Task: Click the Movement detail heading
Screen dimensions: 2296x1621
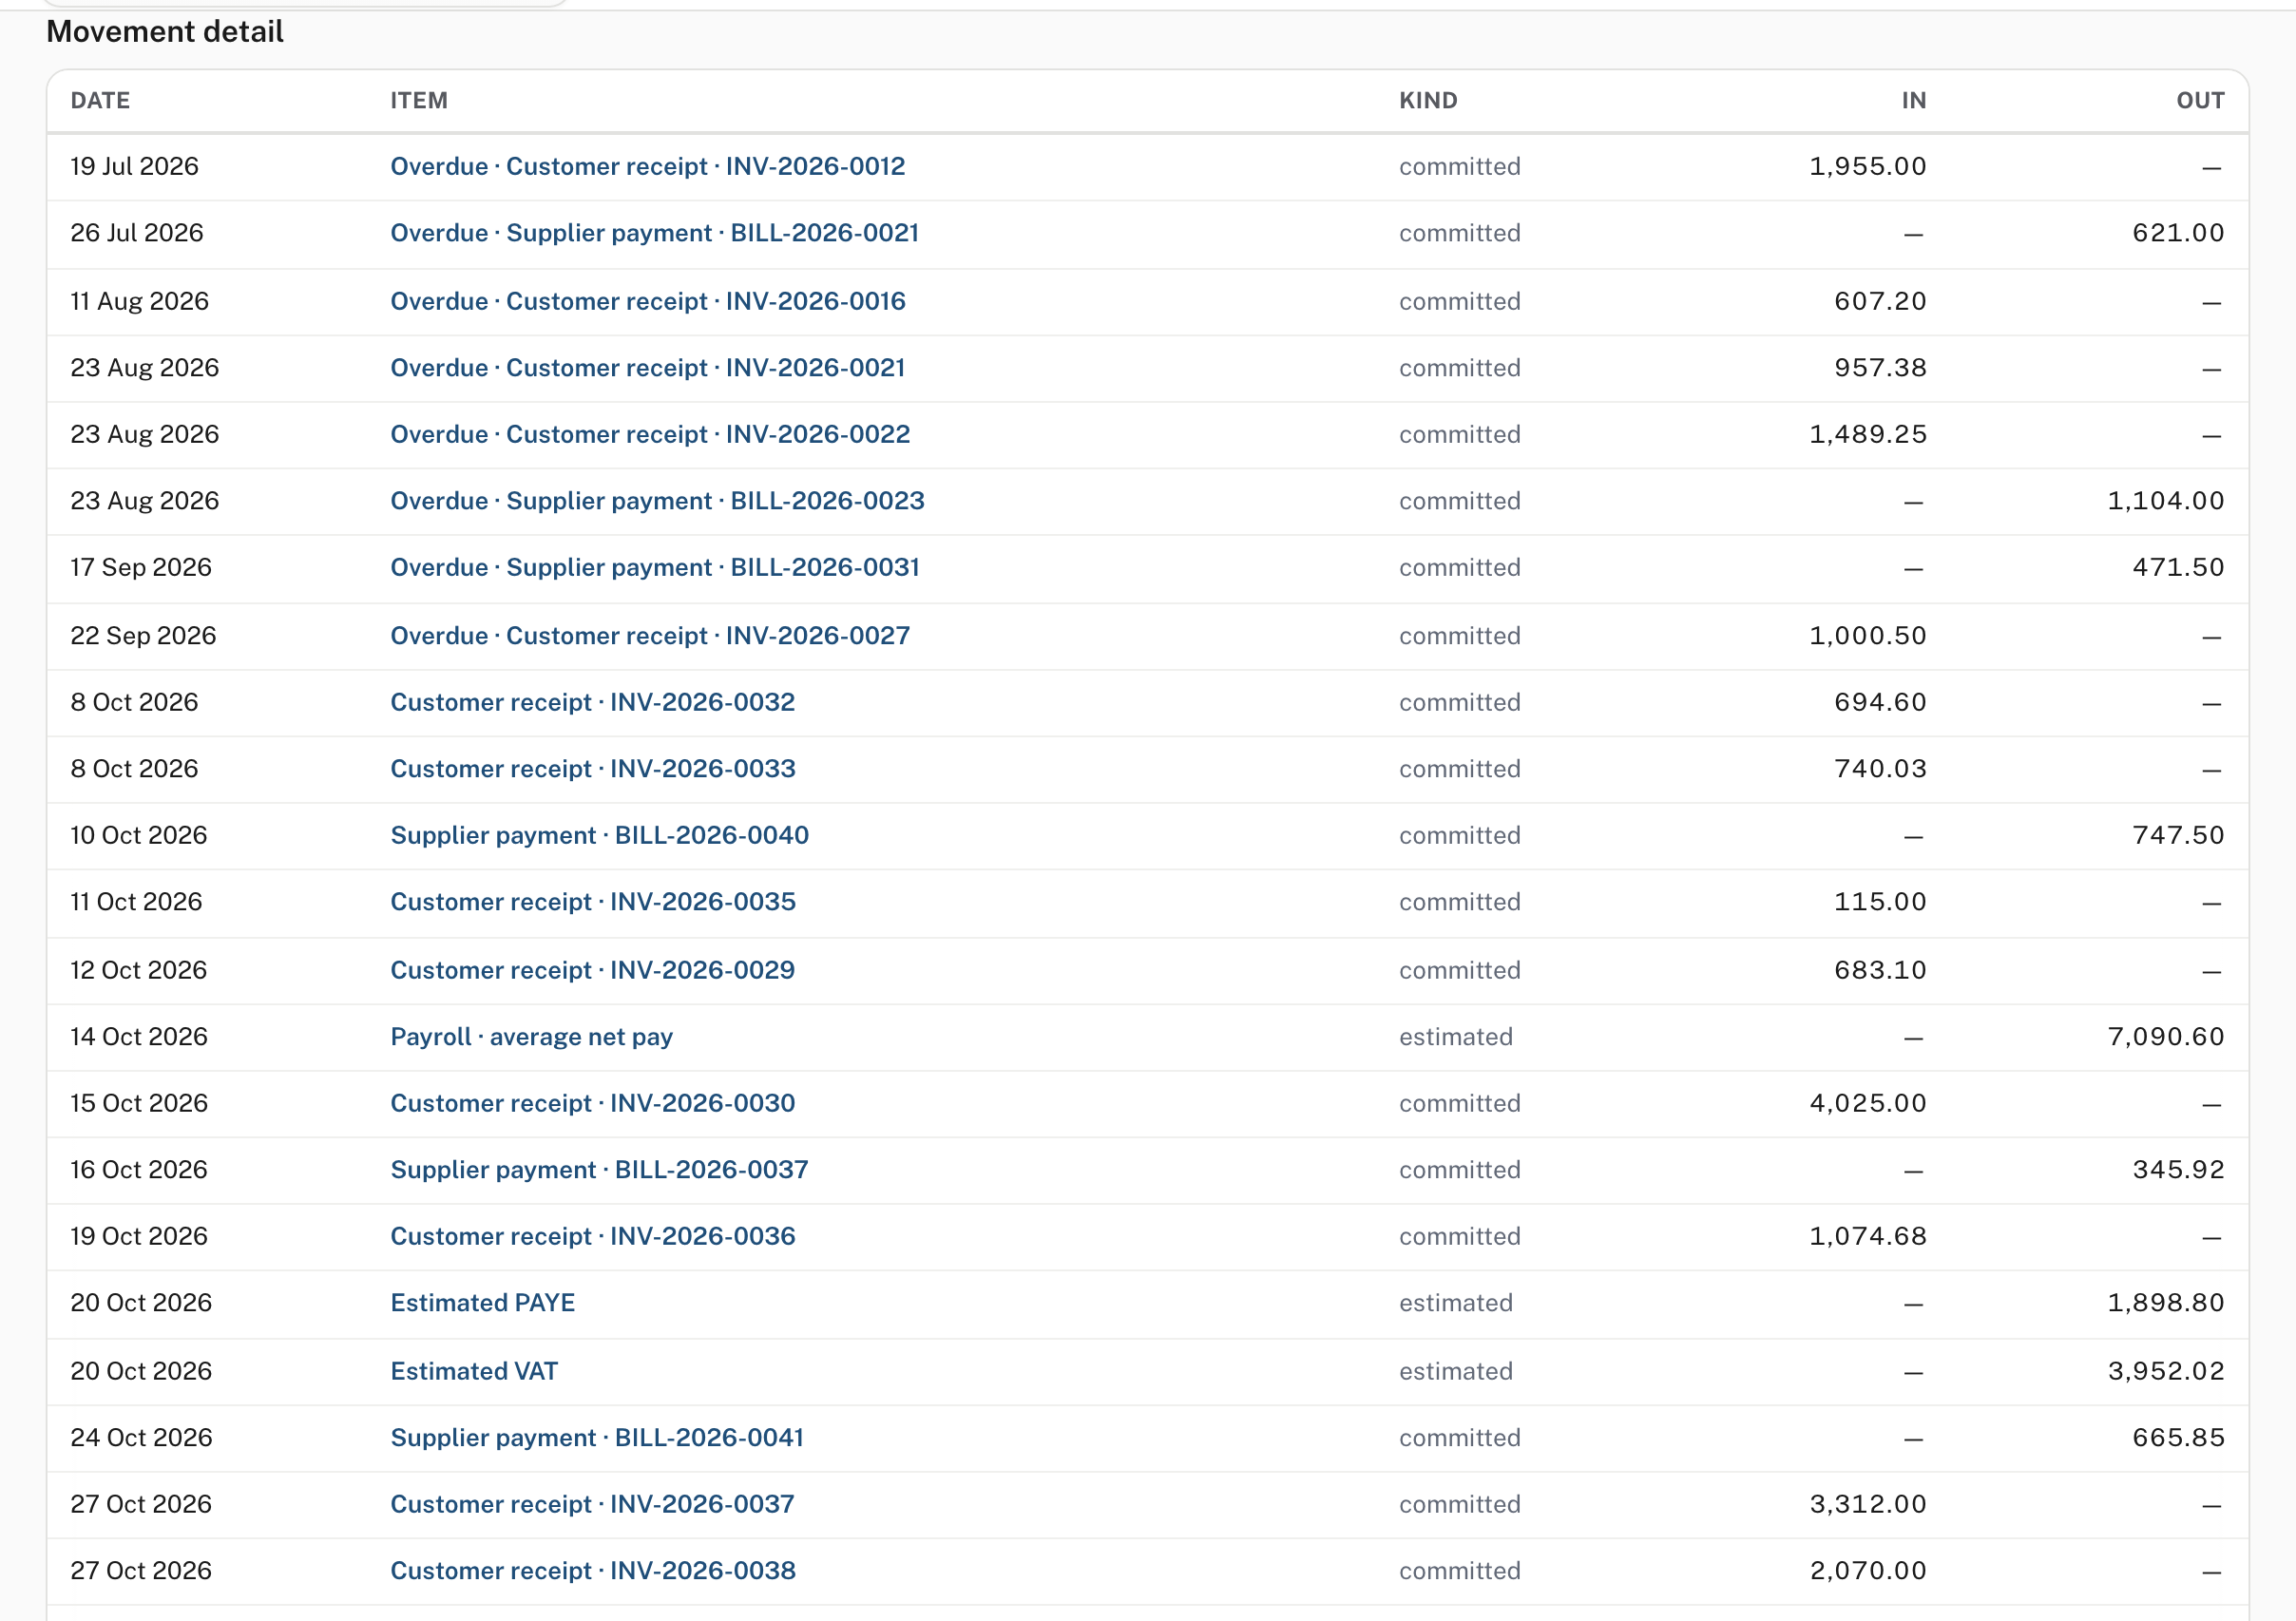Action: pyautogui.click(x=165, y=32)
